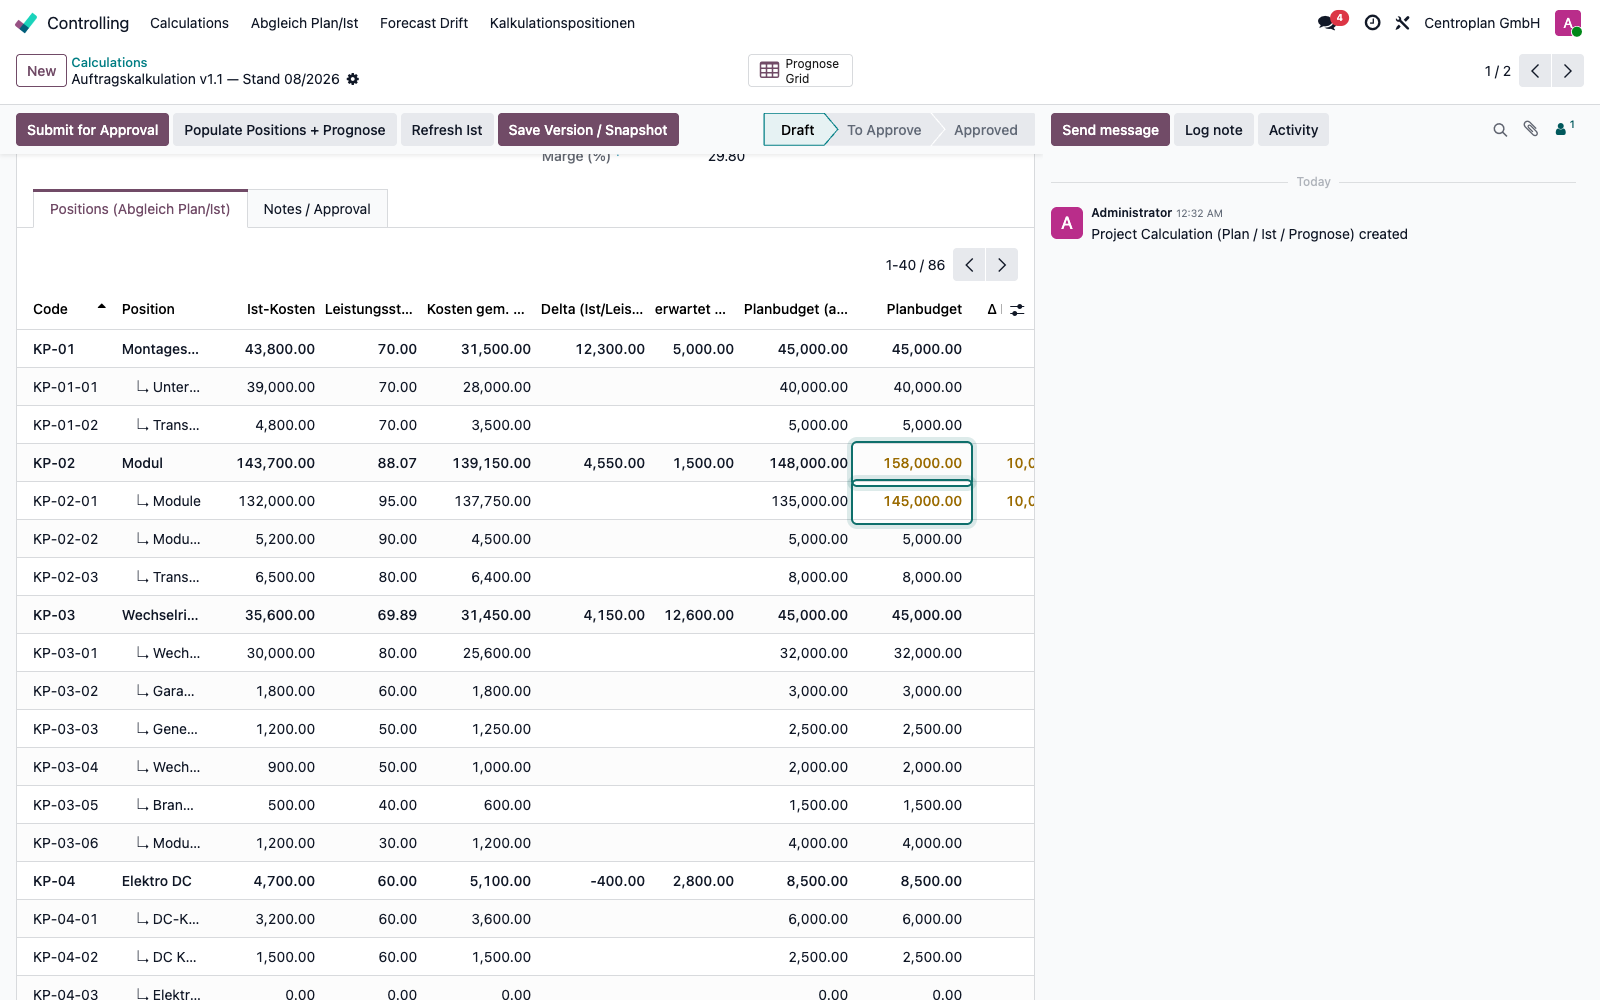1600x1000 pixels.
Task: Open the debug tools icon
Action: click(1402, 23)
